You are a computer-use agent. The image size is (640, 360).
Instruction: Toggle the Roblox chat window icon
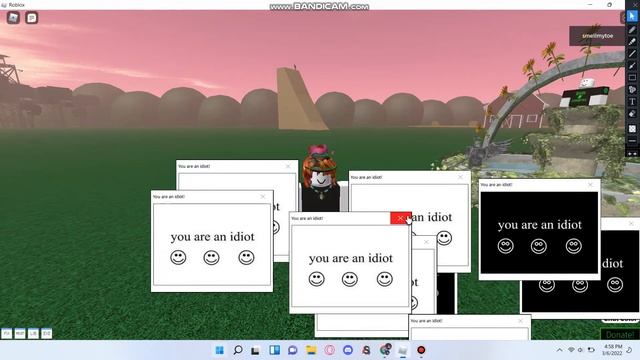coord(31,18)
